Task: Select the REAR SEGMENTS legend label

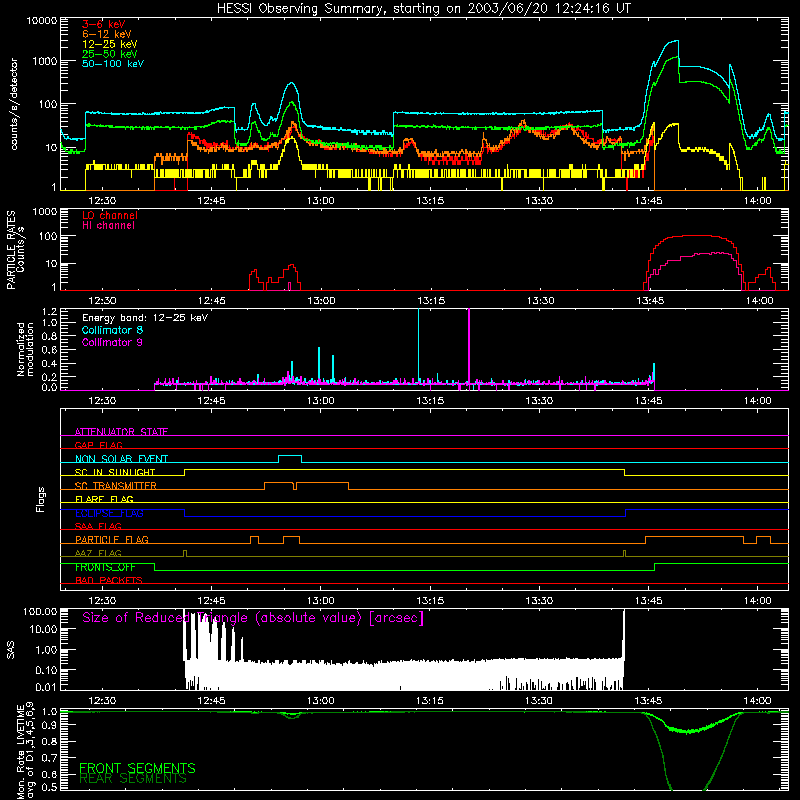Action: 133,779
